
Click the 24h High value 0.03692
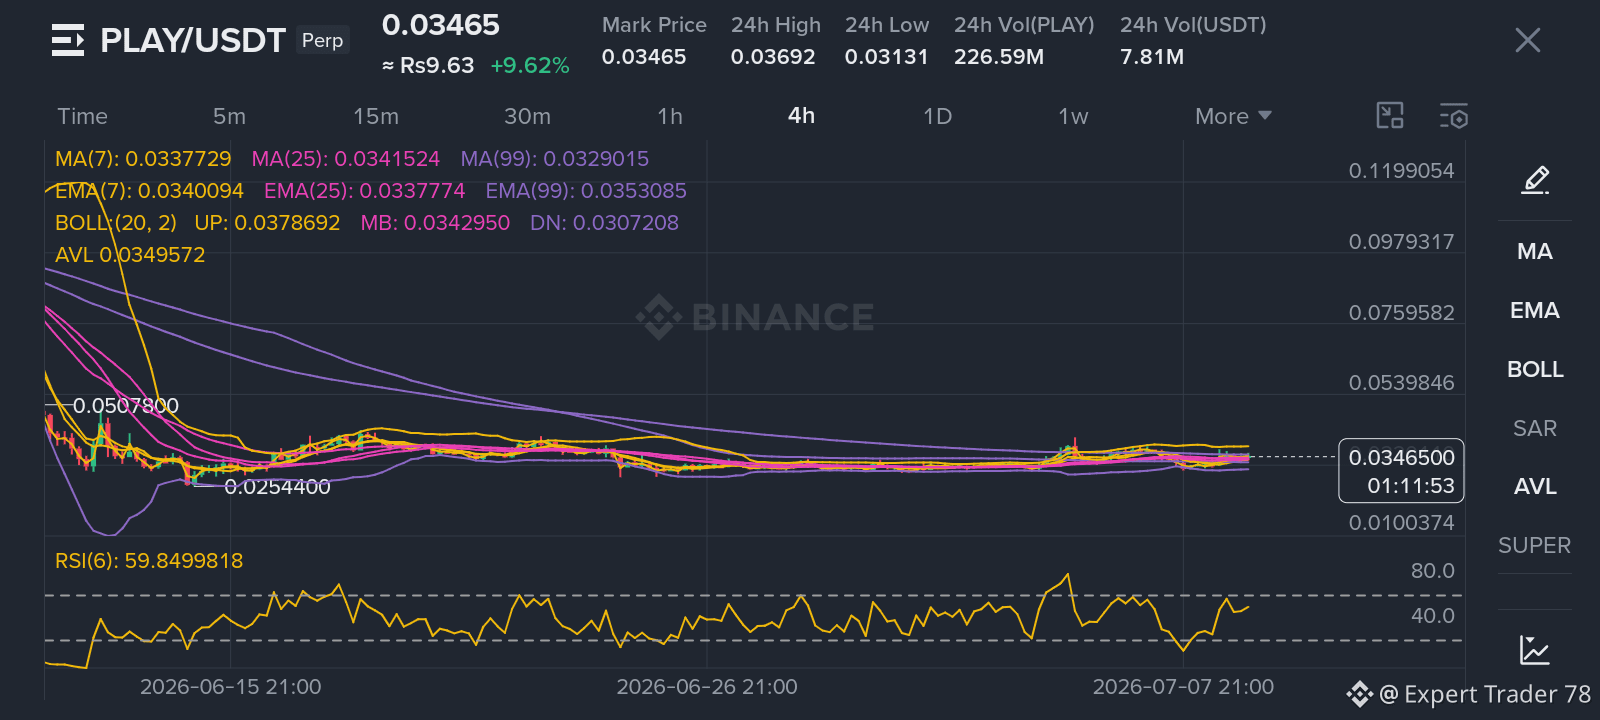click(773, 57)
